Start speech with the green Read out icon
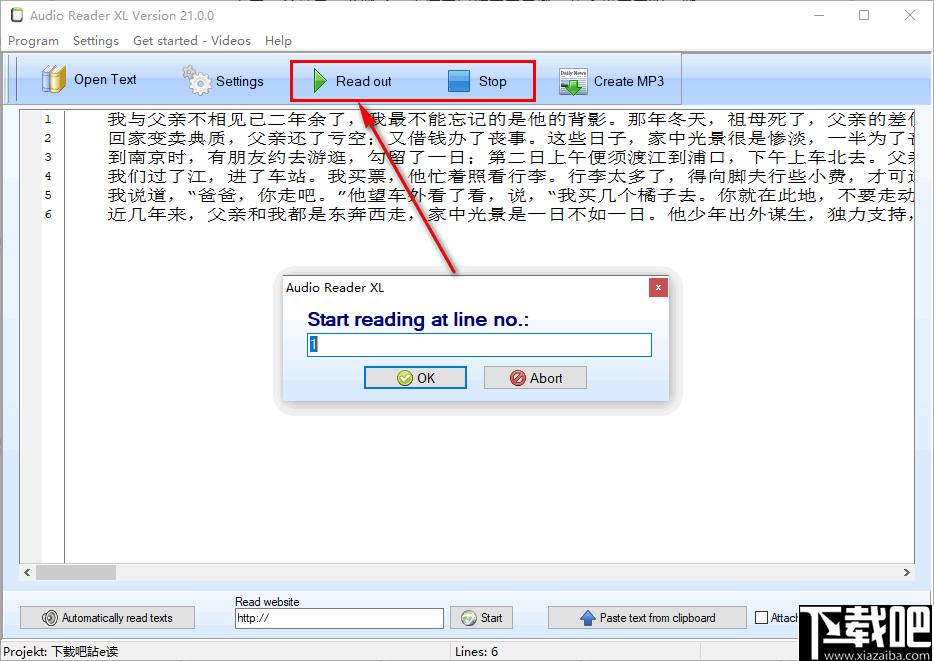Image resolution: width=934 pixels, height=661 pixels. coord(320,80)
